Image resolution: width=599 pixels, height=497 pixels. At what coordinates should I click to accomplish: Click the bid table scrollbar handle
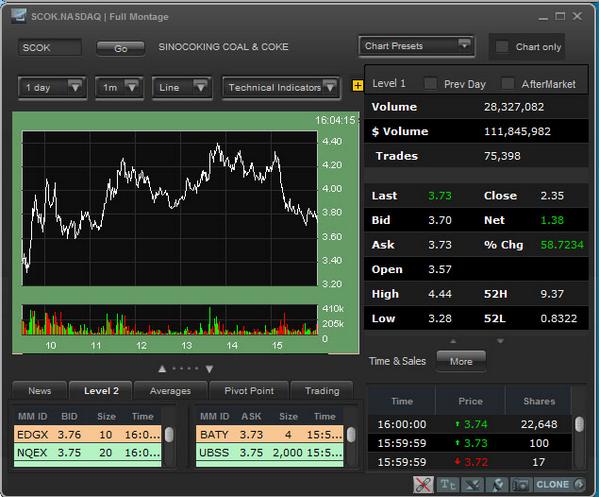click(169, 435)
